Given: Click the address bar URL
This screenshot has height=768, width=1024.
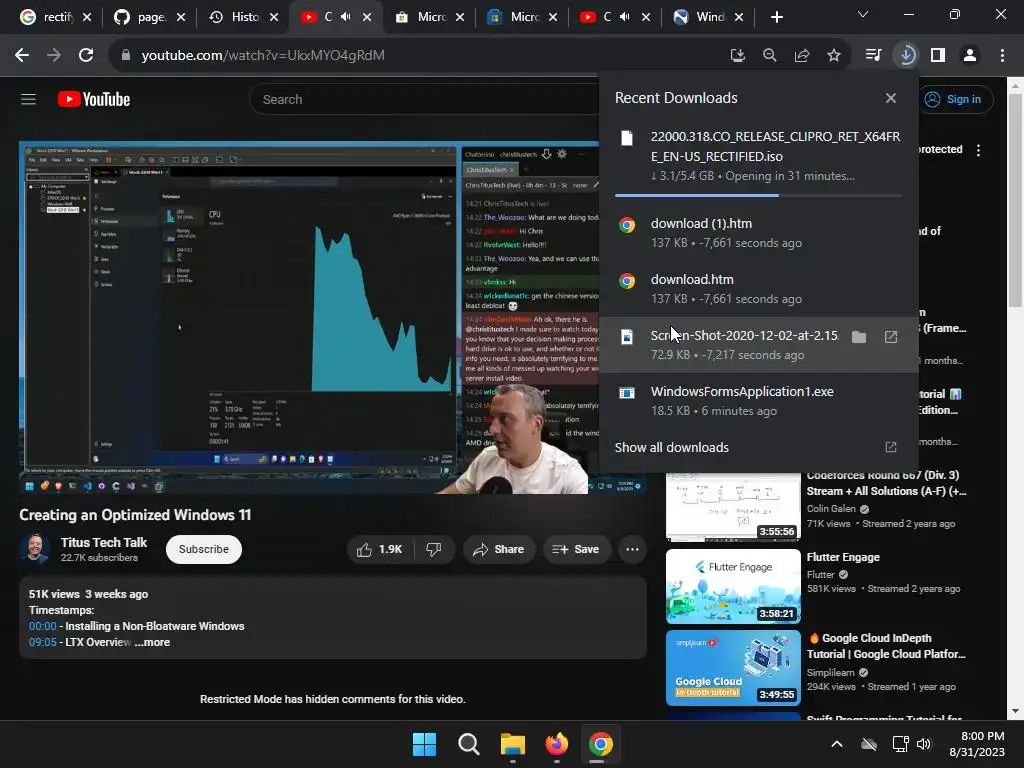Looking at the screenshot, I should (x=263, y=56).
